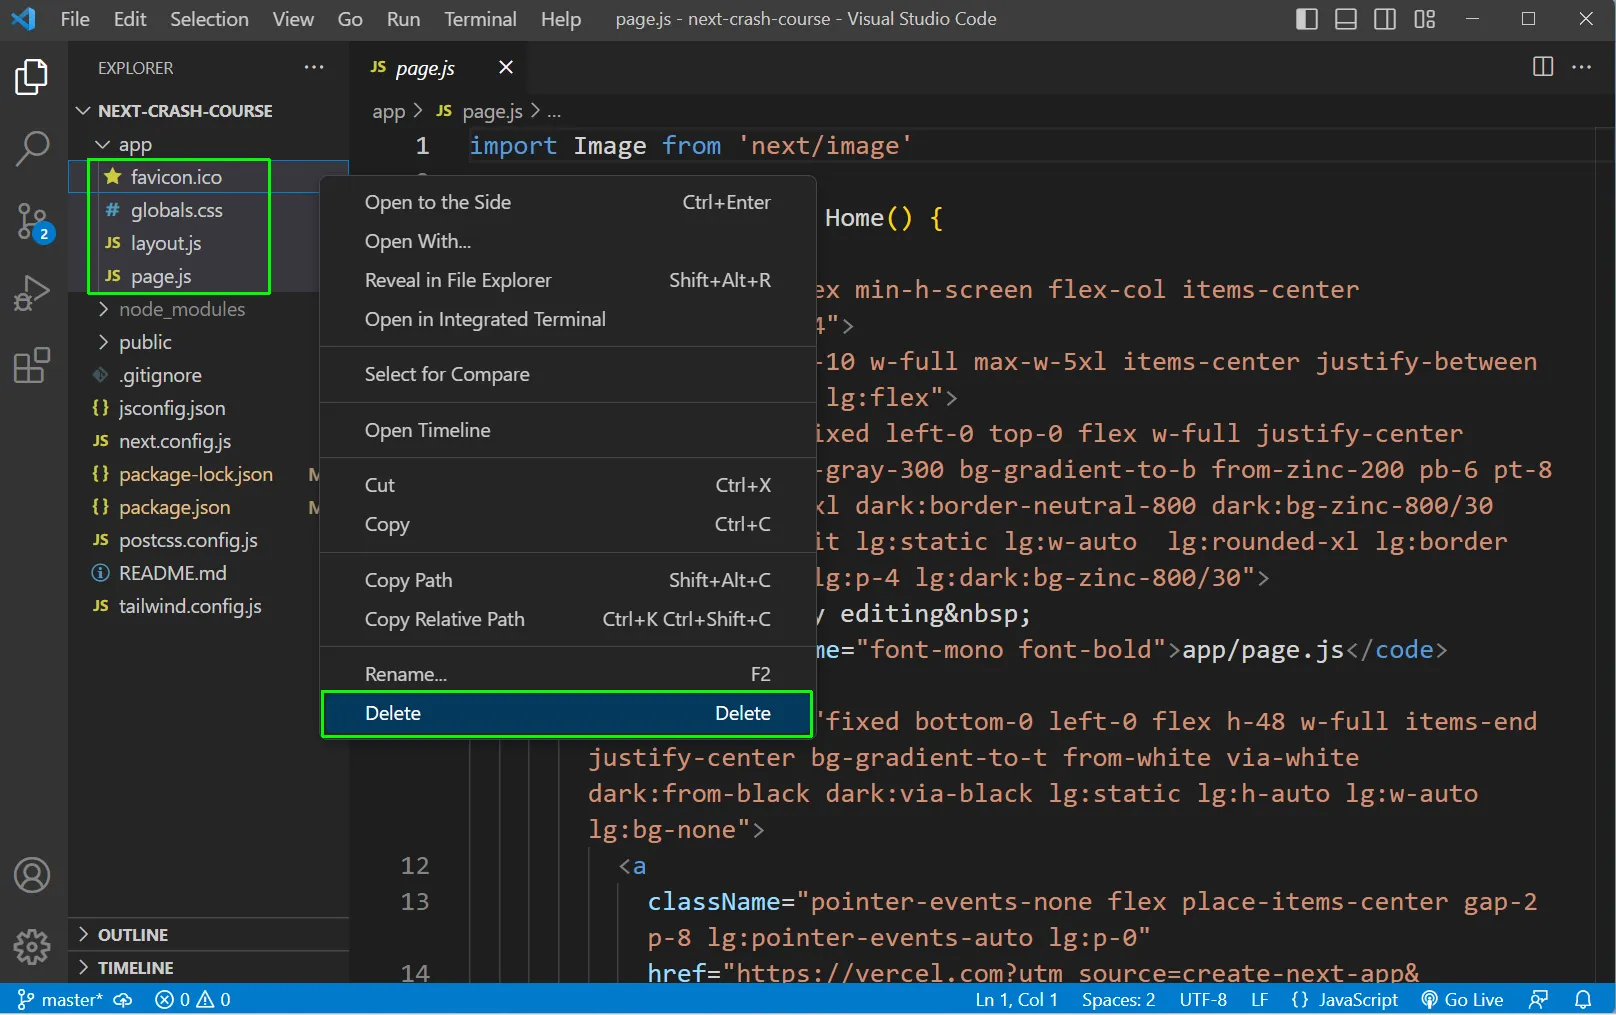Change end of line sequence LF
The height and width of the screenshot is (1015, 1616).
point(1259,999)
